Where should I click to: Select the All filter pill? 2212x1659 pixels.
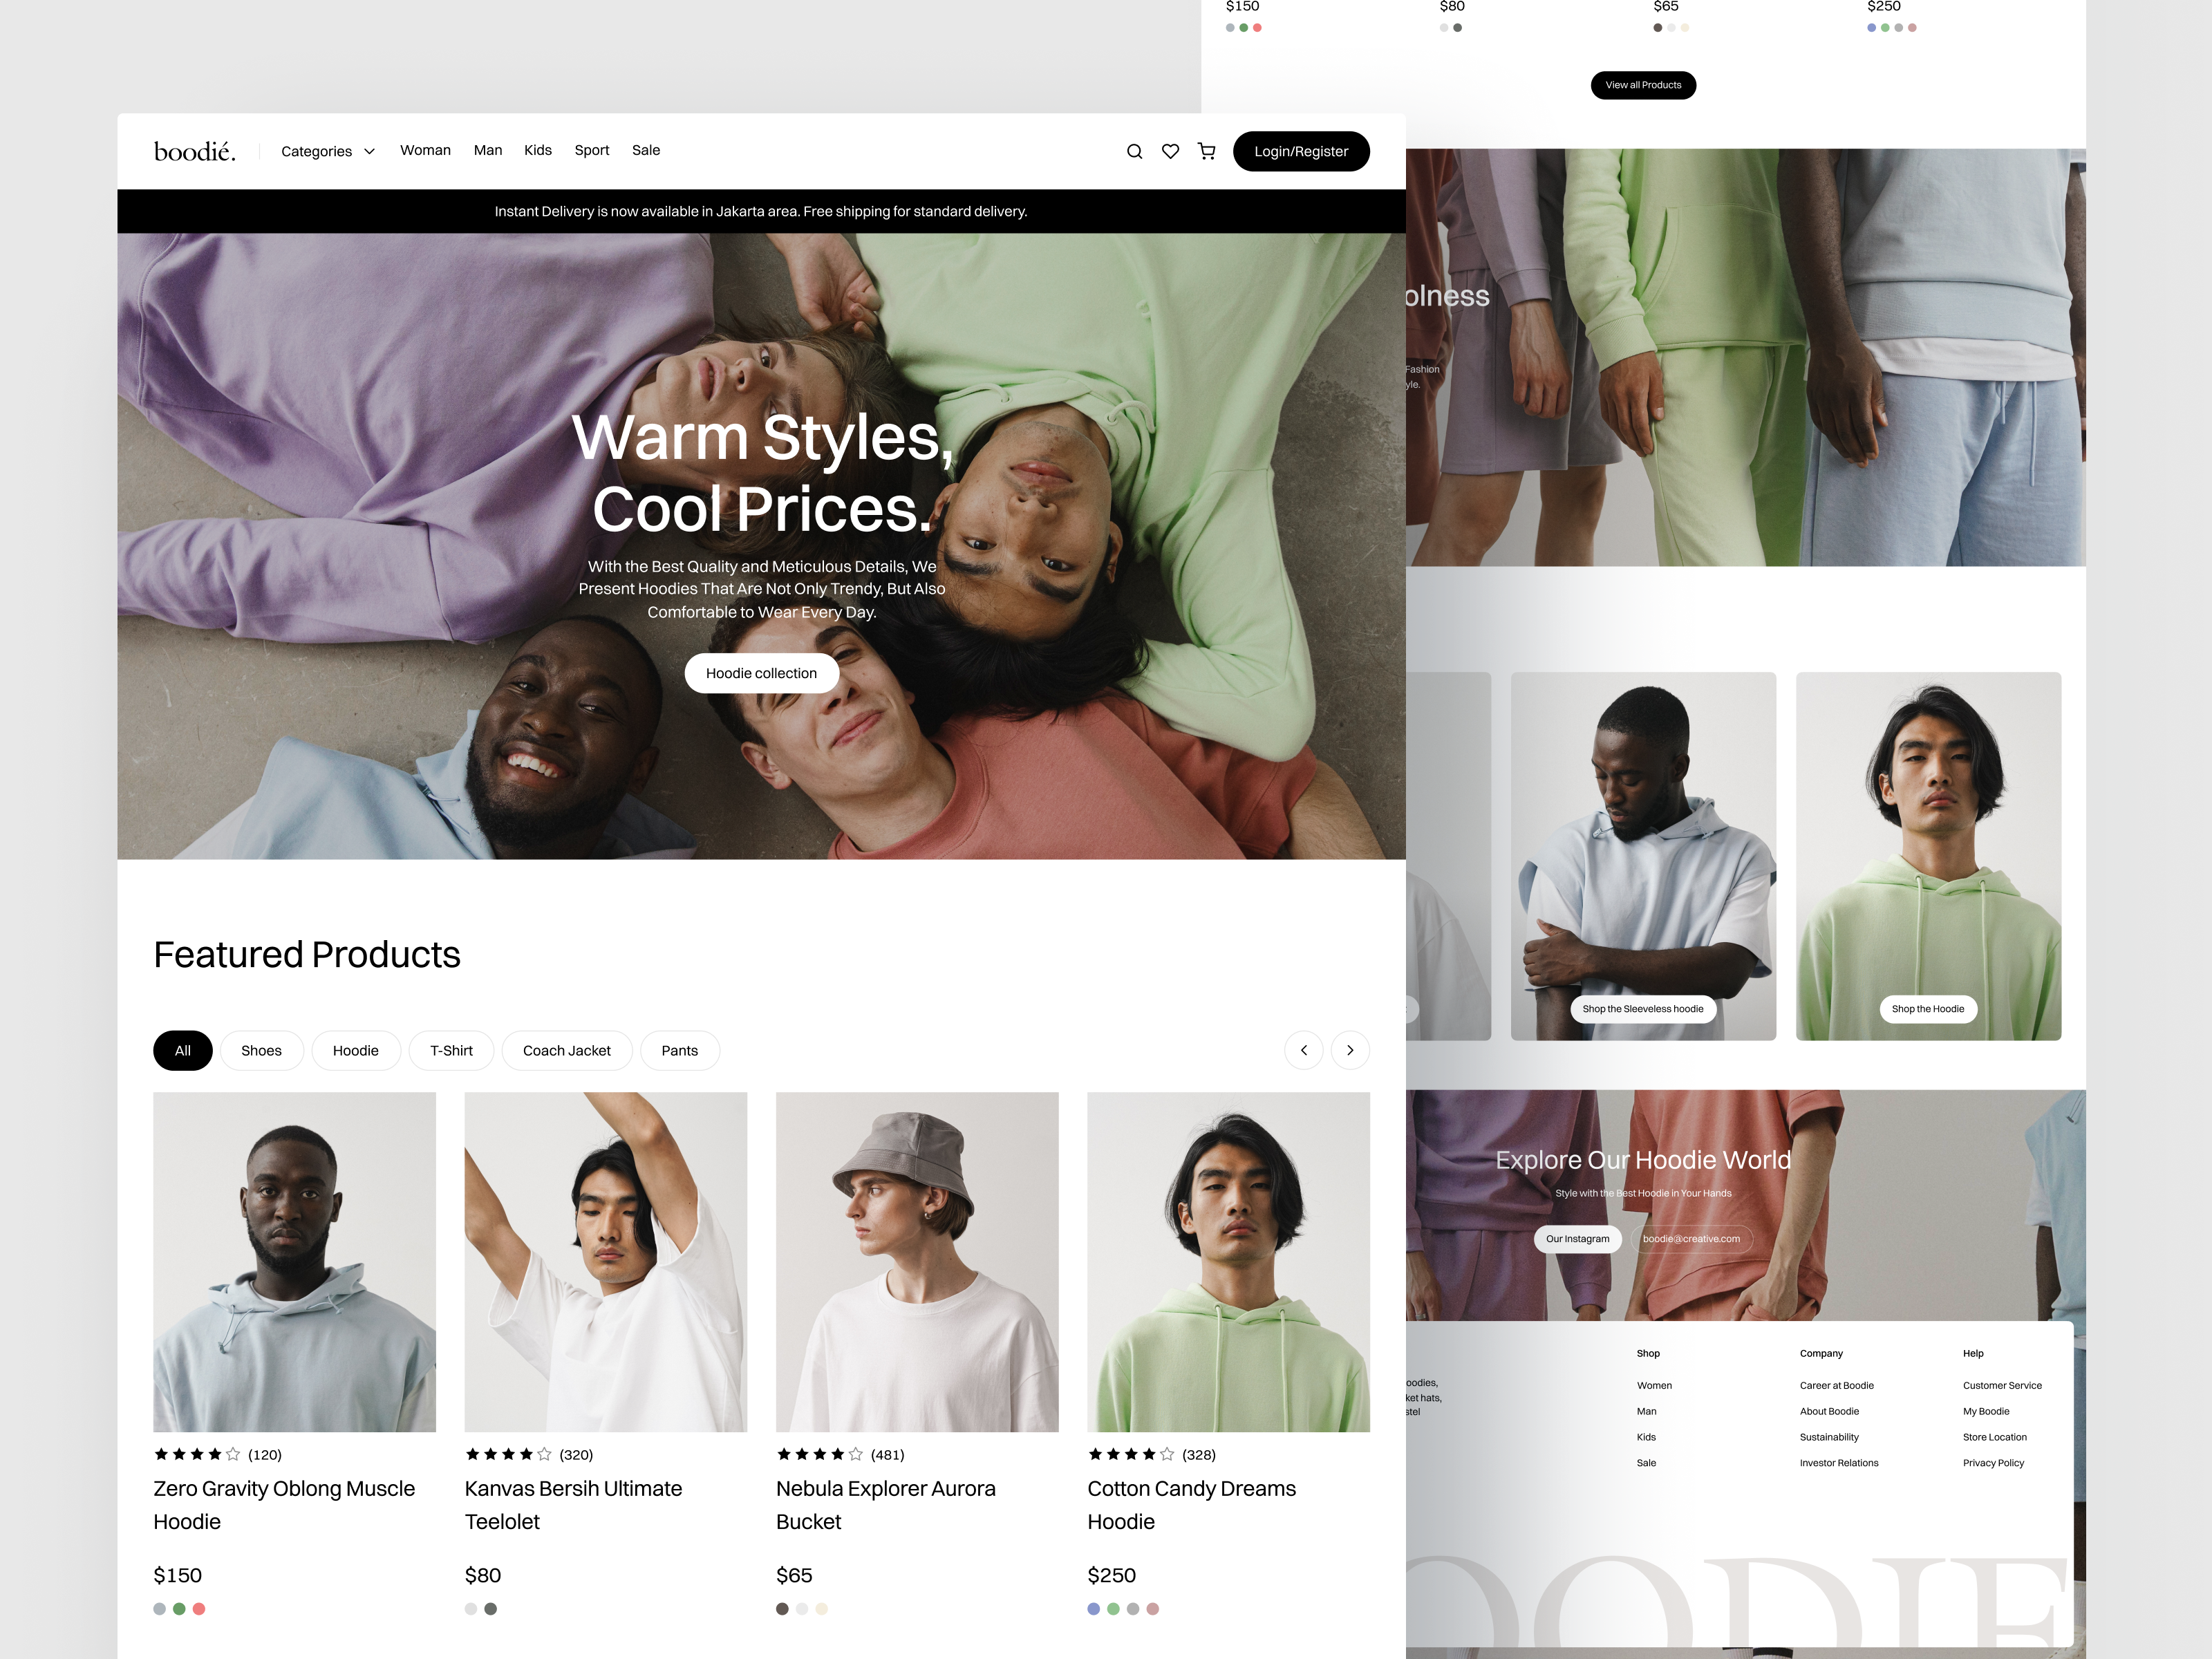pyautogui.click(x=182, y=1050)
